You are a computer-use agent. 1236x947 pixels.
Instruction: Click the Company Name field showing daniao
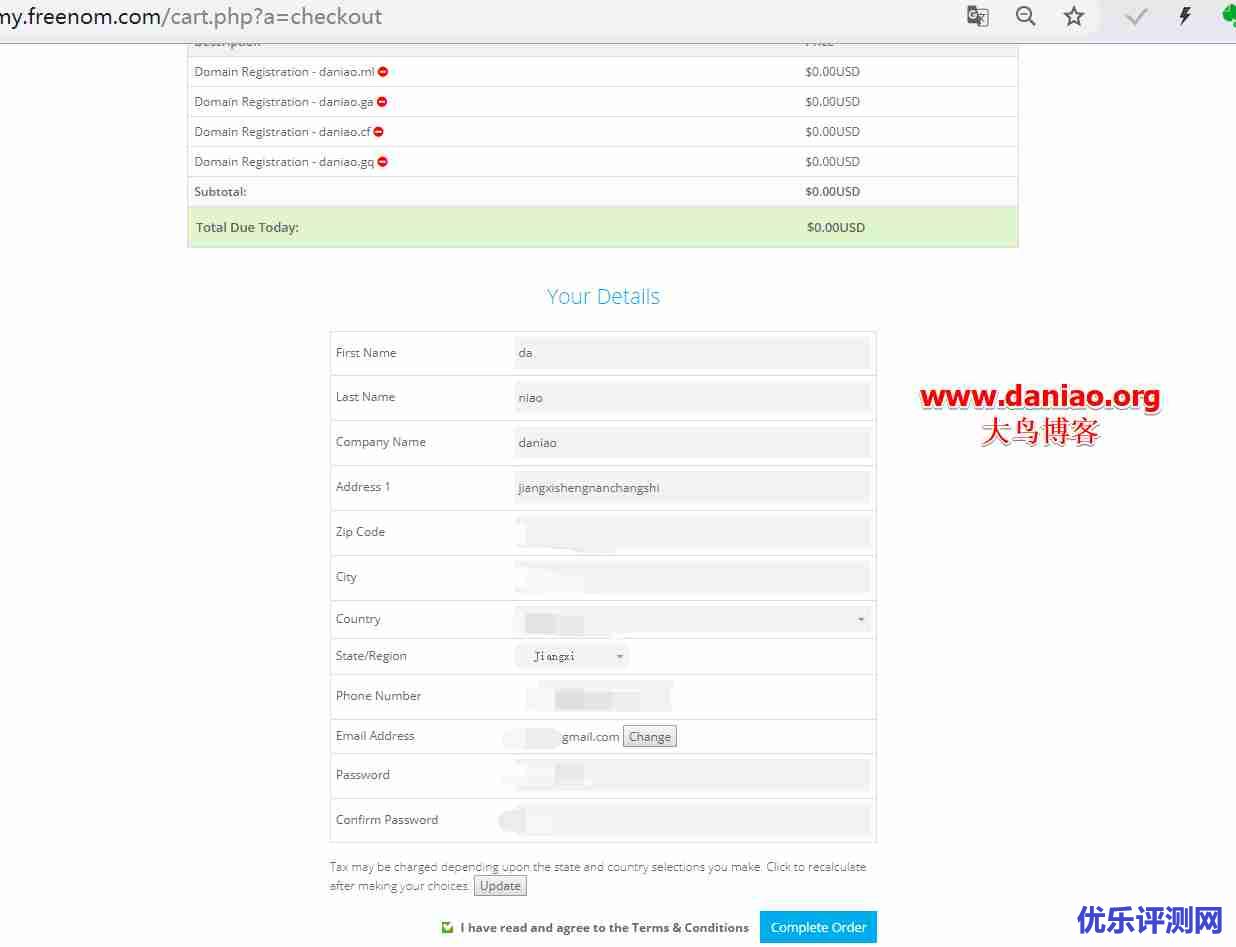[x=690, y=442]
